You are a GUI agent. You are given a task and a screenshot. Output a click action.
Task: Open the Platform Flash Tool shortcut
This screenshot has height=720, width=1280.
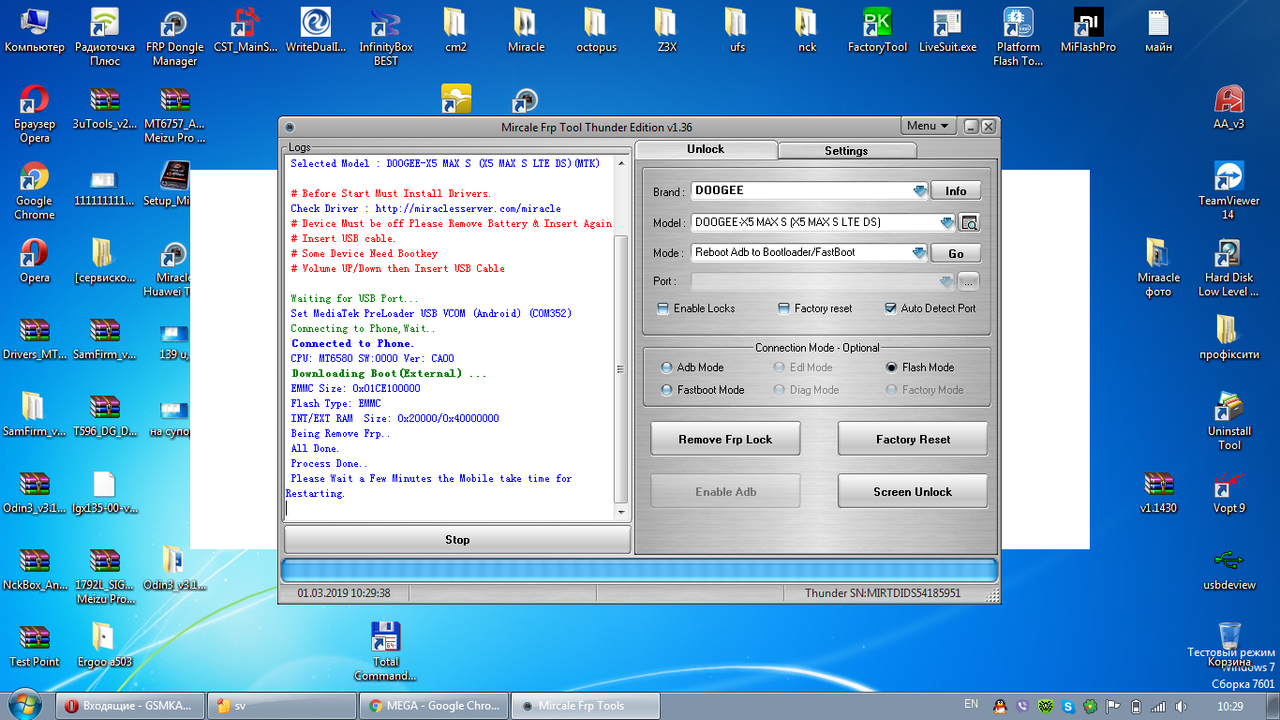(x=1018, y=37)
